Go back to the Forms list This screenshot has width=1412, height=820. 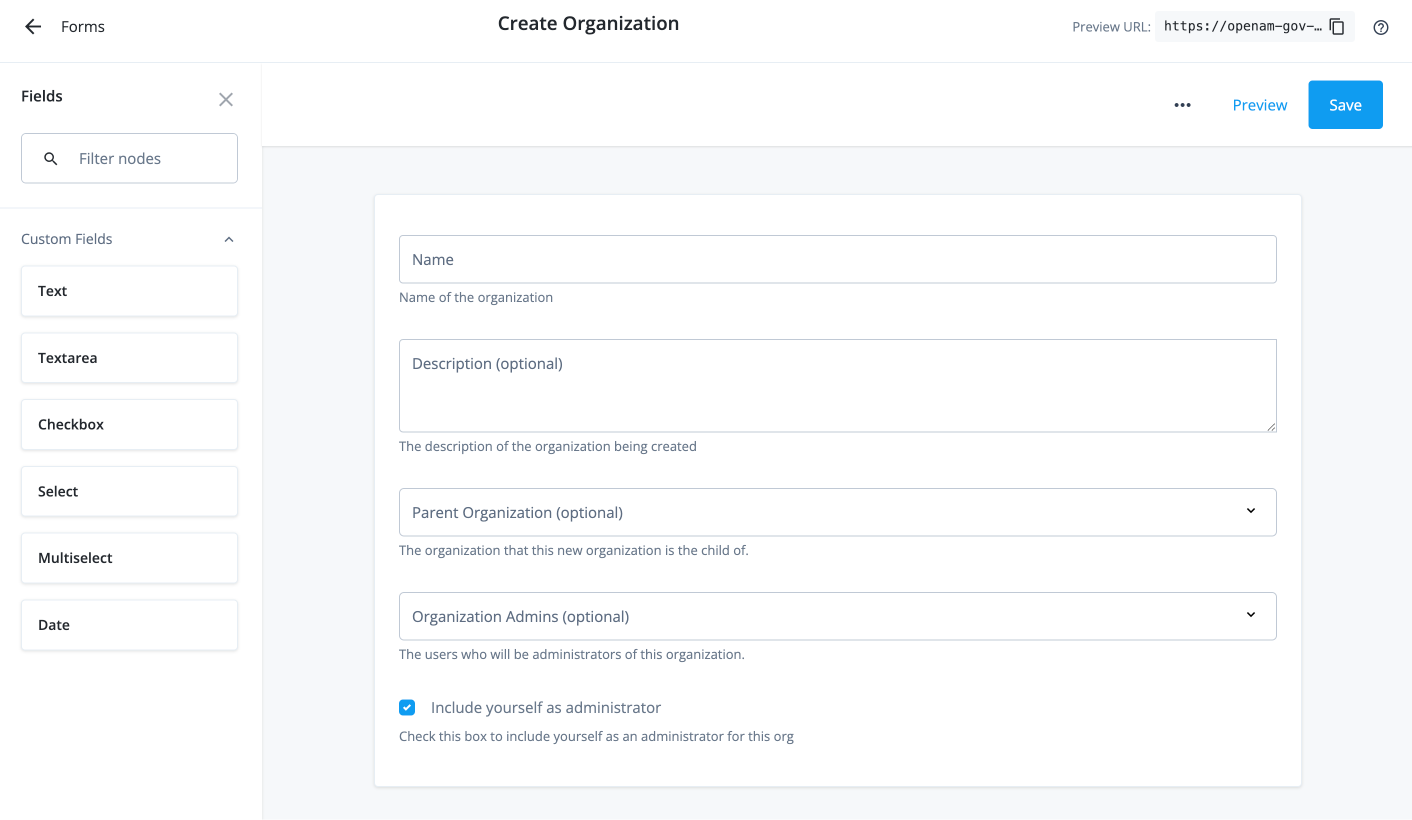click(x=32, y=27)
